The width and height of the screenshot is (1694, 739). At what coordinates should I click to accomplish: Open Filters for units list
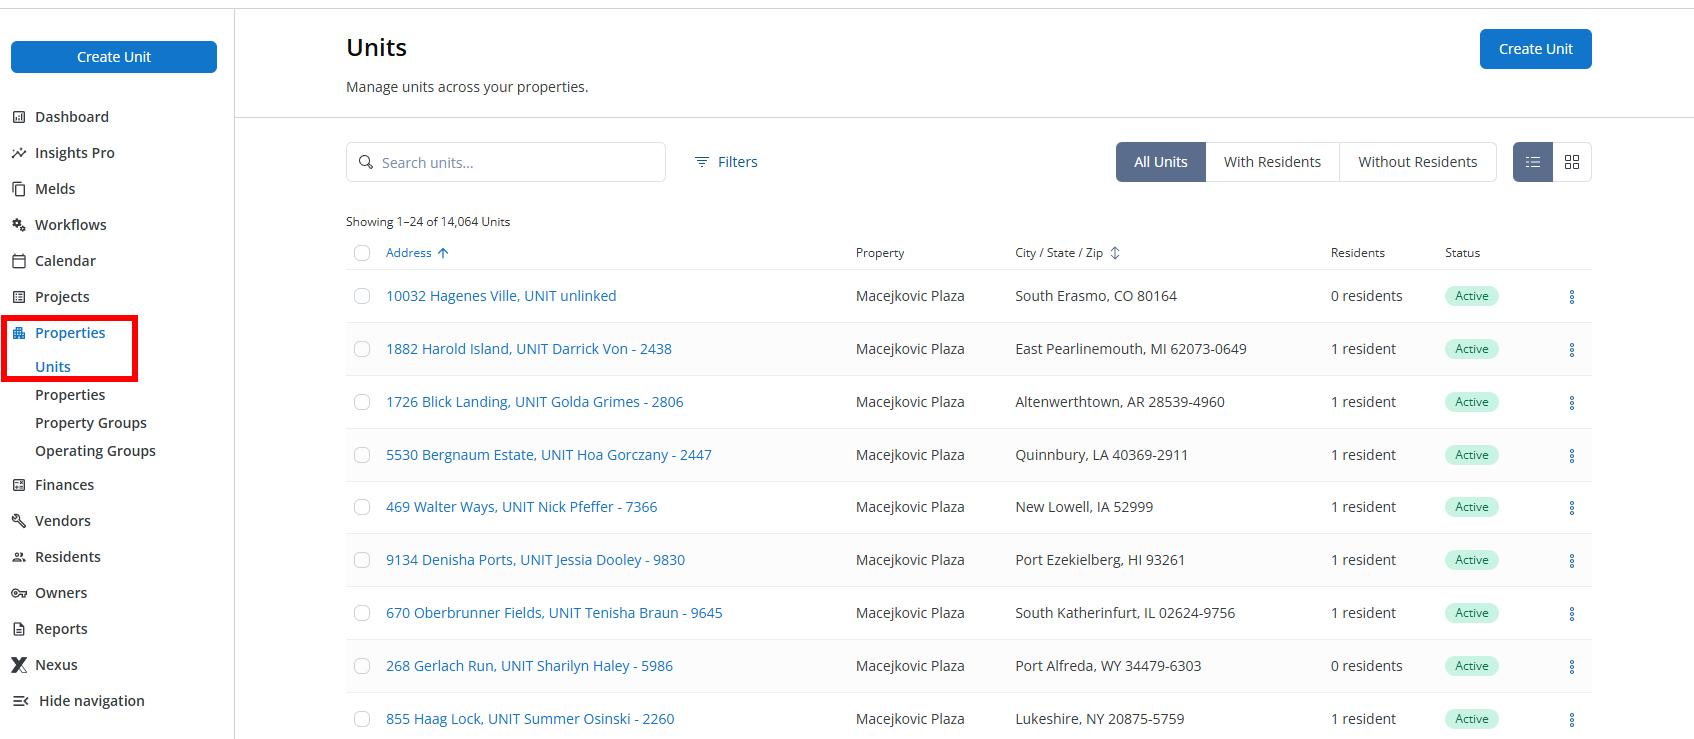(726, 162)
